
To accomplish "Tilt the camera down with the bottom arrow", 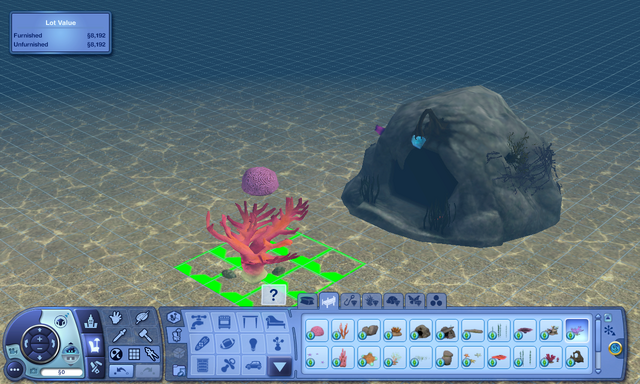I will (x=40, y=357).
